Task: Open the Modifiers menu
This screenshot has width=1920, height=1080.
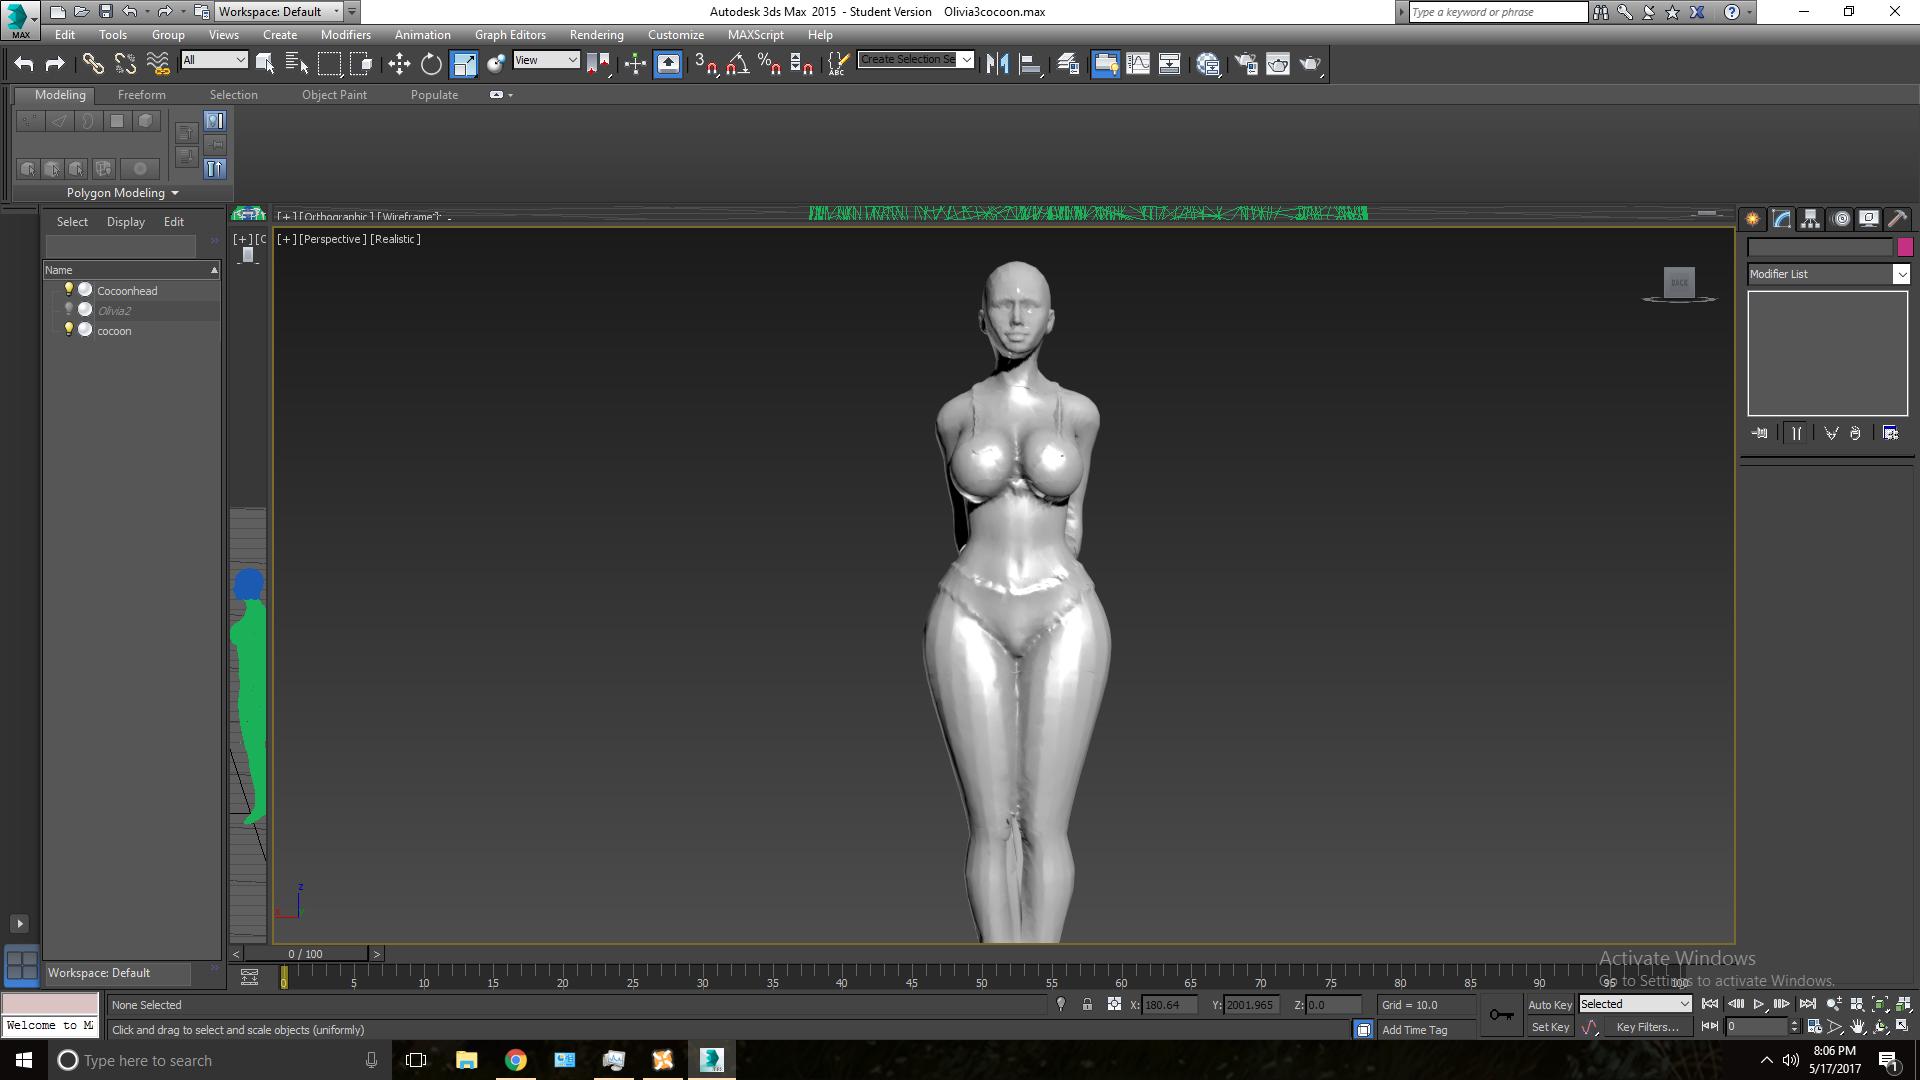Action: (346, 35)
